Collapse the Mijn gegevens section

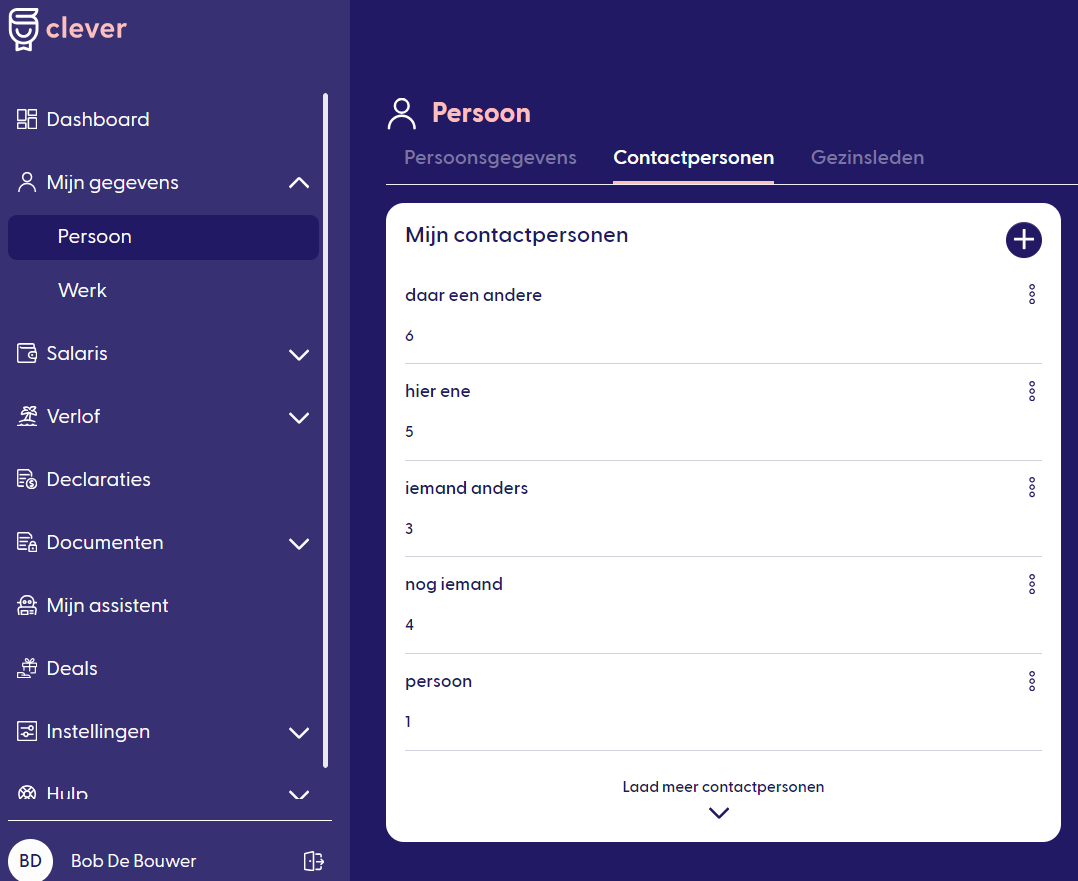pos(298,183)
